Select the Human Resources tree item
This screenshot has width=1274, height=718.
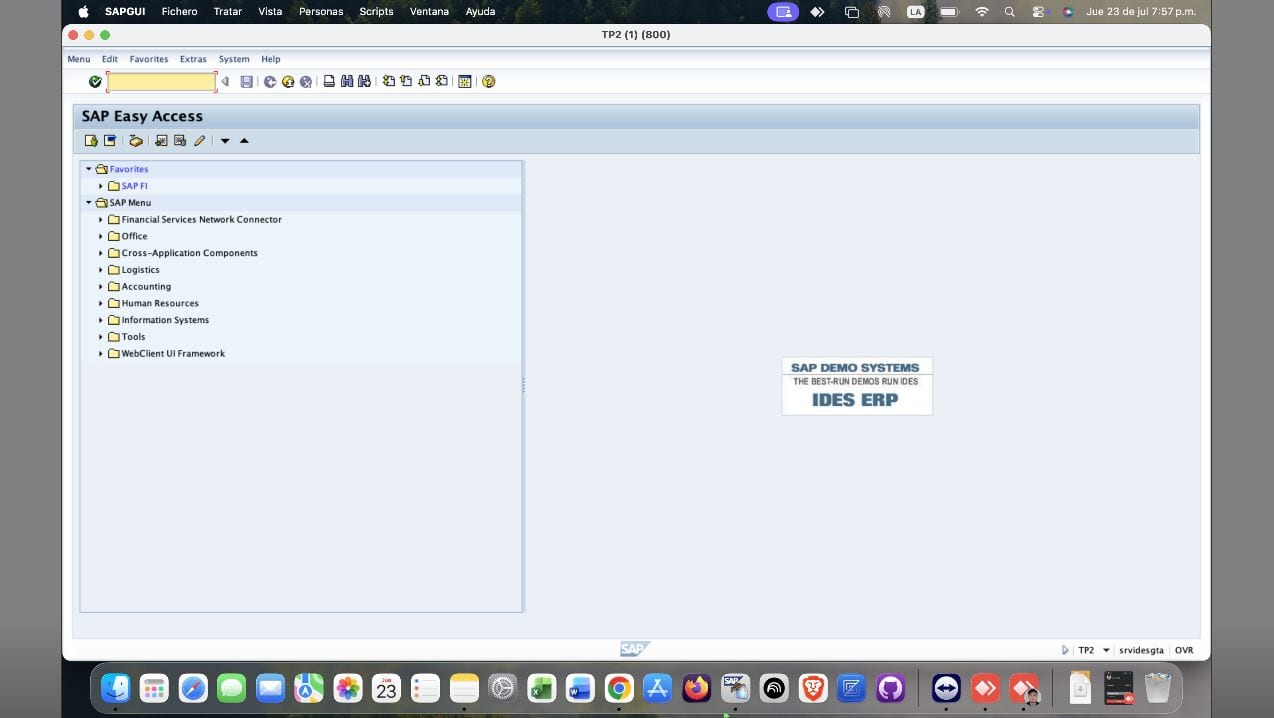tap(160, 304)
